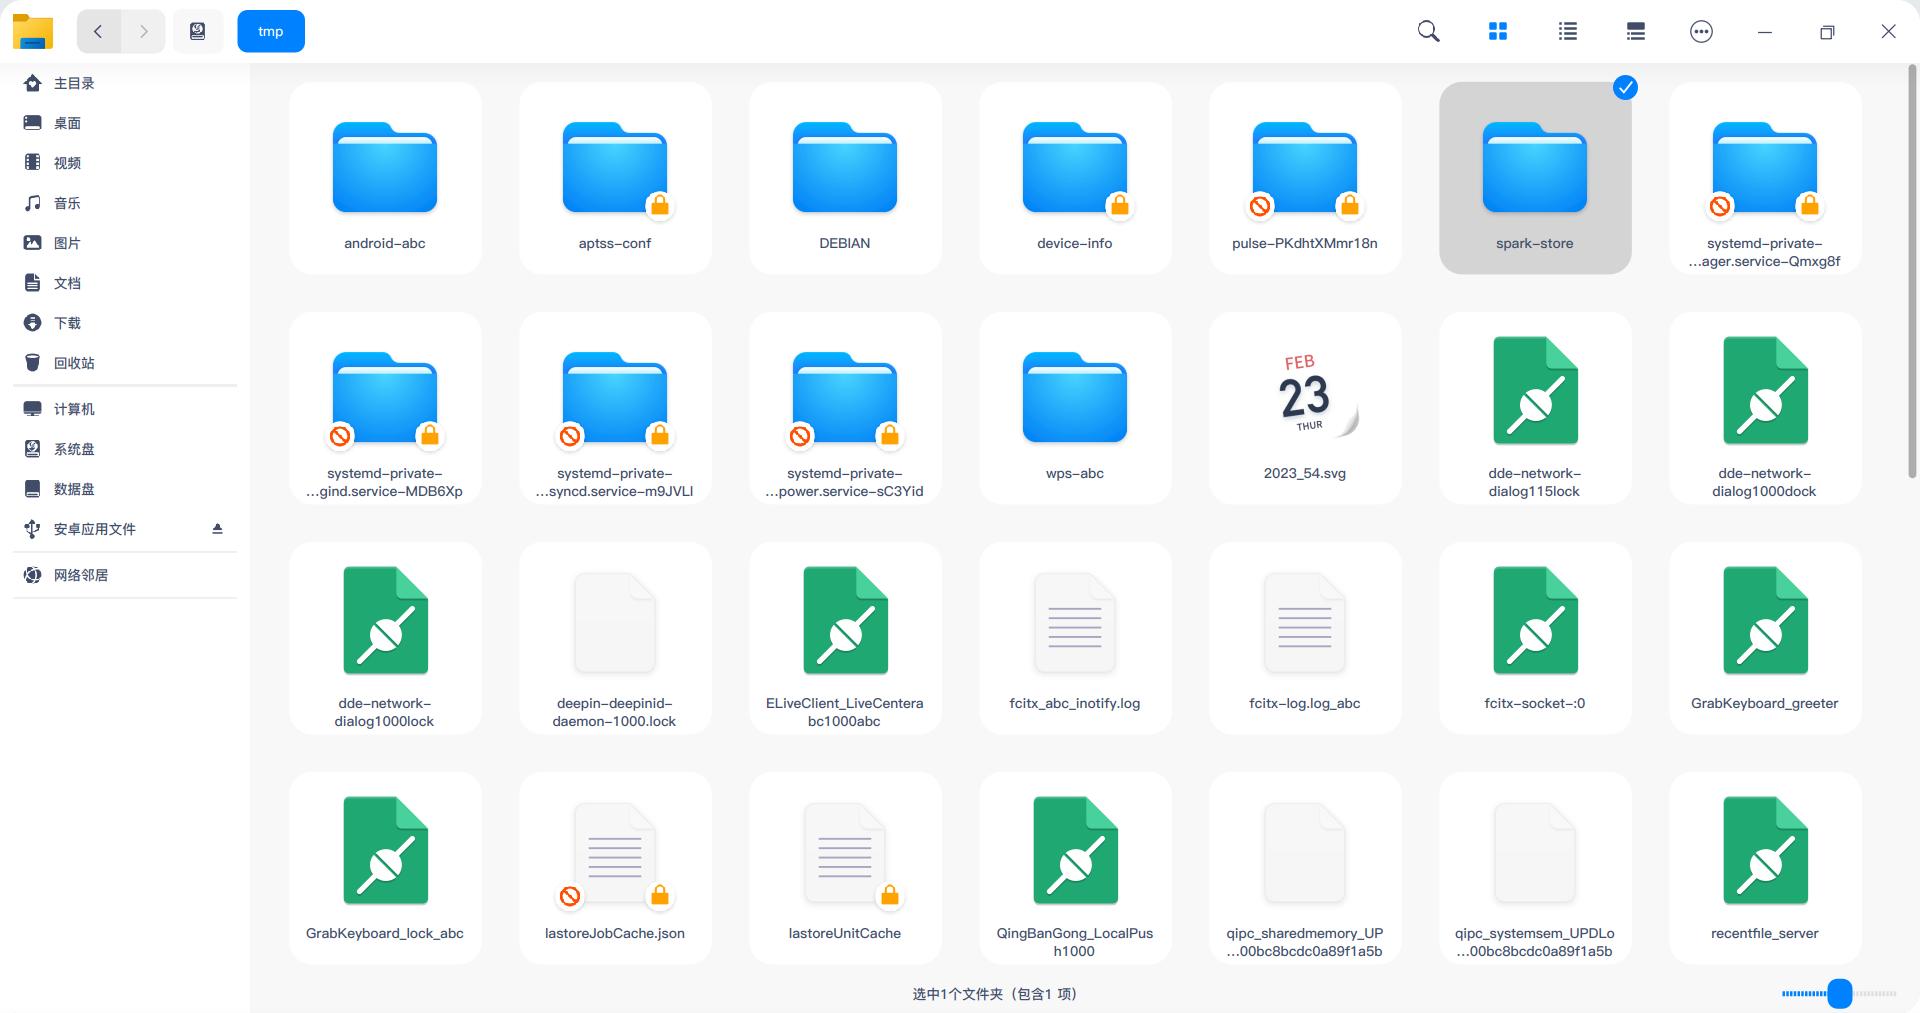Open the 图片 pictures entry in sidebar
This screenshot has height=1013, width=1920.
(x=69, y=242)
